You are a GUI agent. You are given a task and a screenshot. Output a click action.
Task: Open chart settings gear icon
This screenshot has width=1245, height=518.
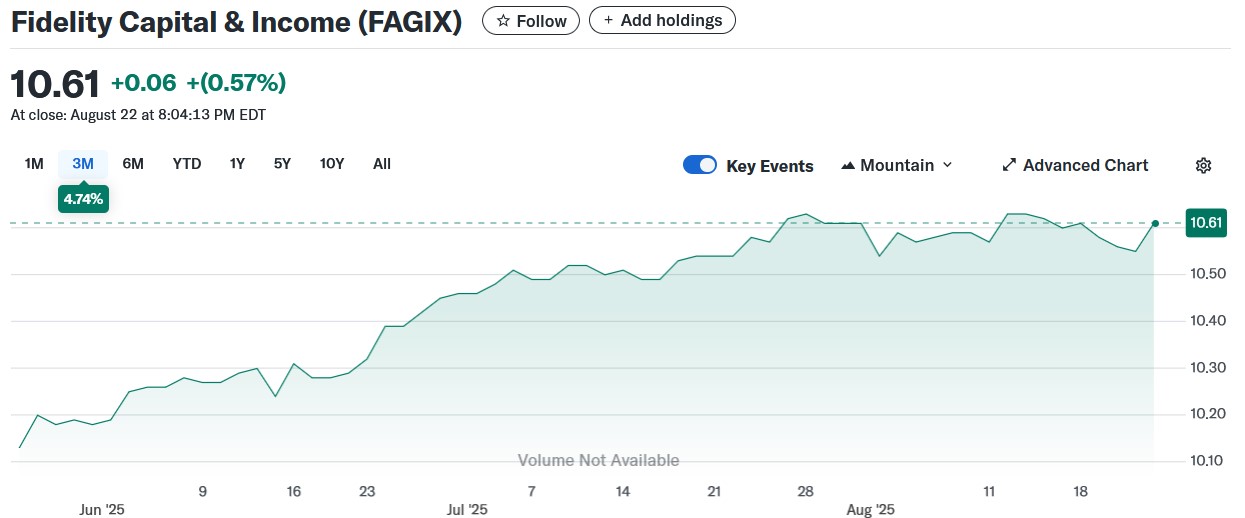pyautogui.click(x=1203, y=166)
